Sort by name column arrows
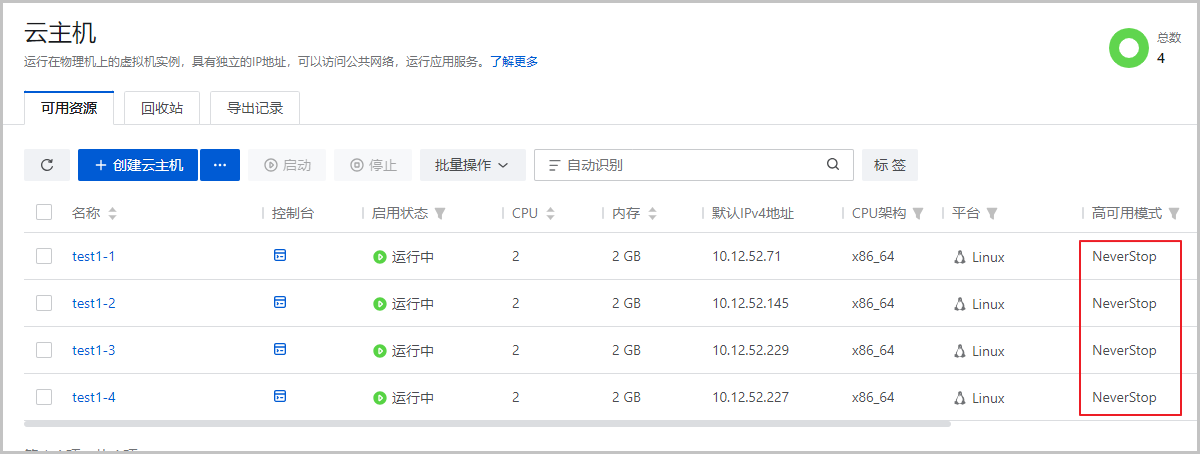The image size is (1200, 454). (112, 213)
